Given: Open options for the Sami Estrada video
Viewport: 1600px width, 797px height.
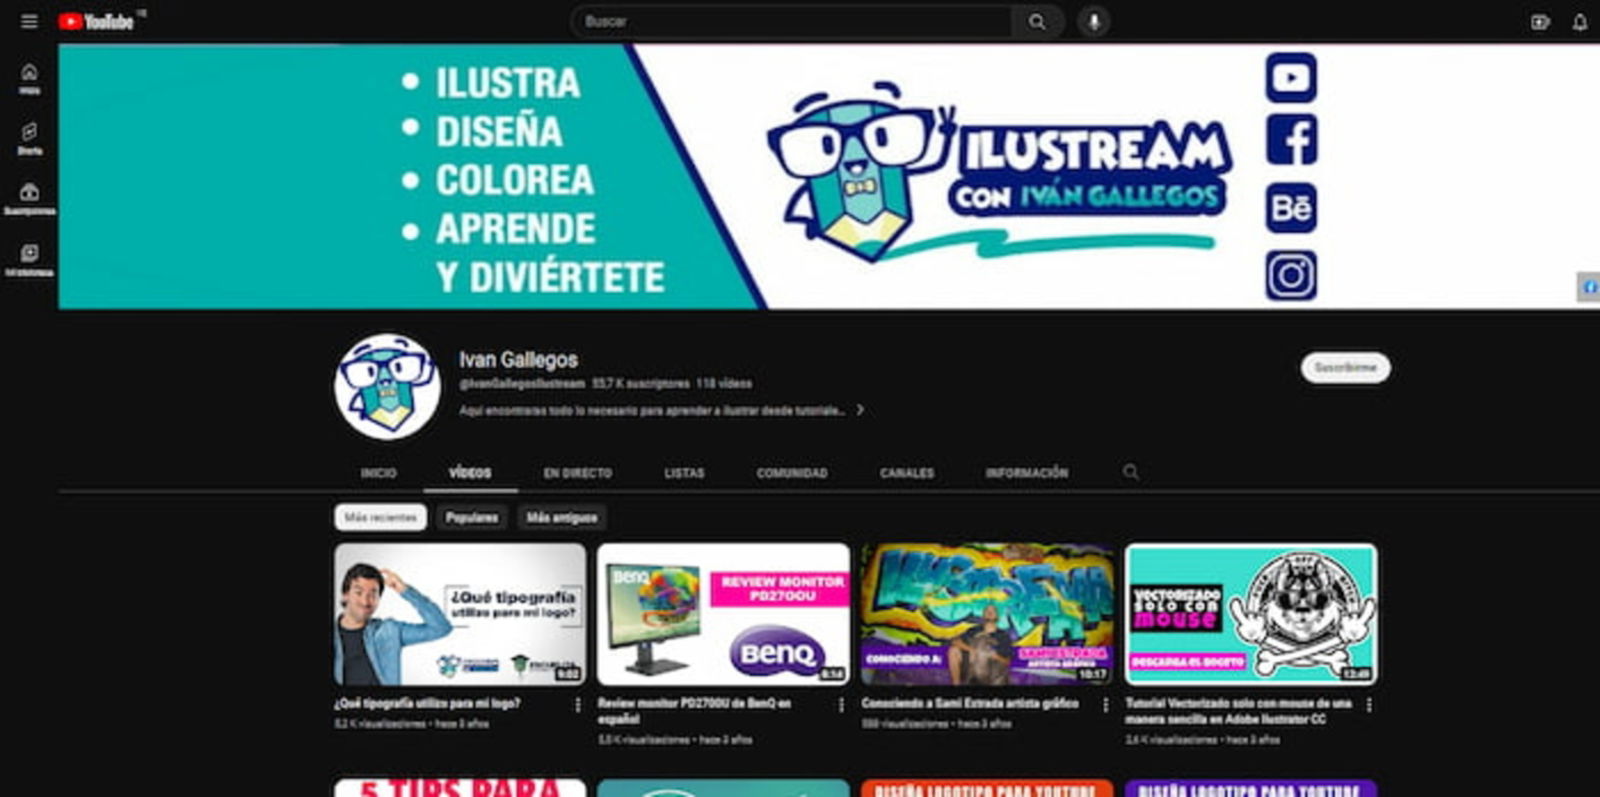Looking at the screenshot, I should 1105,705.
